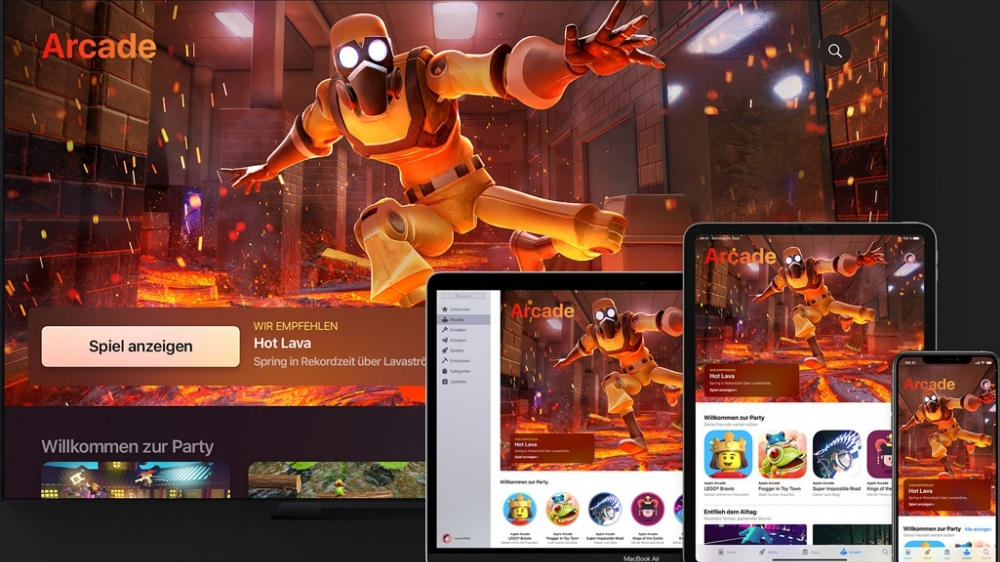Tap the profile avatar on the iPhone screen
The height and width of the screenshot is (562, 1000).
point(987,385)
